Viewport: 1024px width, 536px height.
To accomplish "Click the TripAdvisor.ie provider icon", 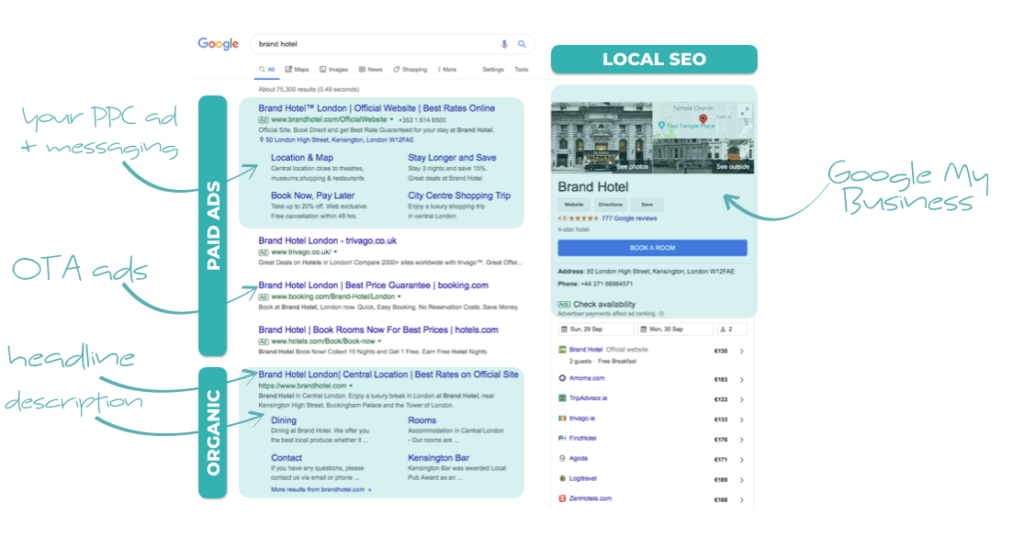I will point(562,398).
